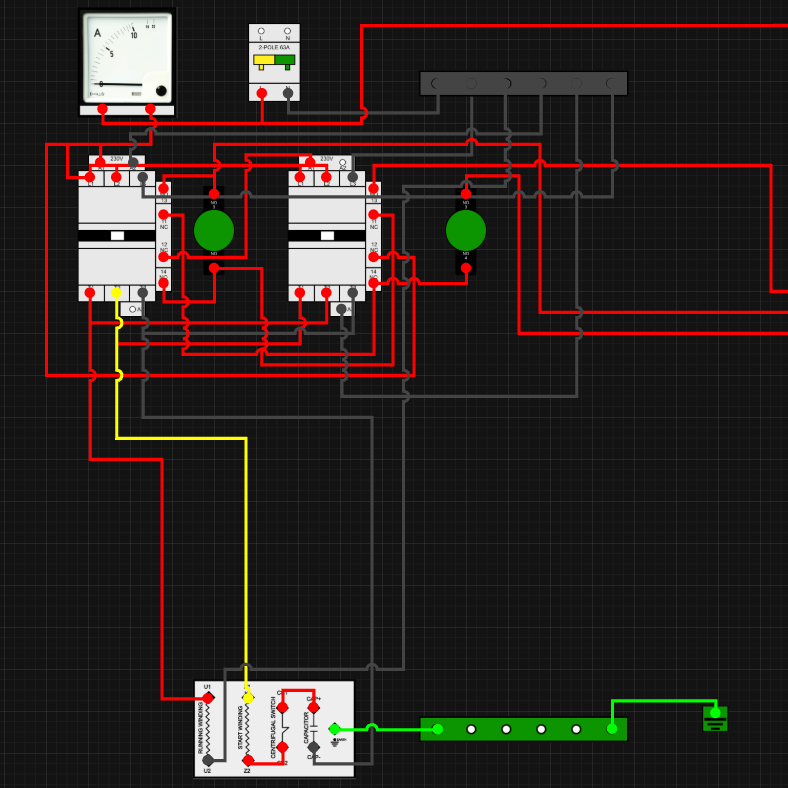
Task: Click the left contactor's 11 NC auxiliary terminal
Action: pos(163,215)
